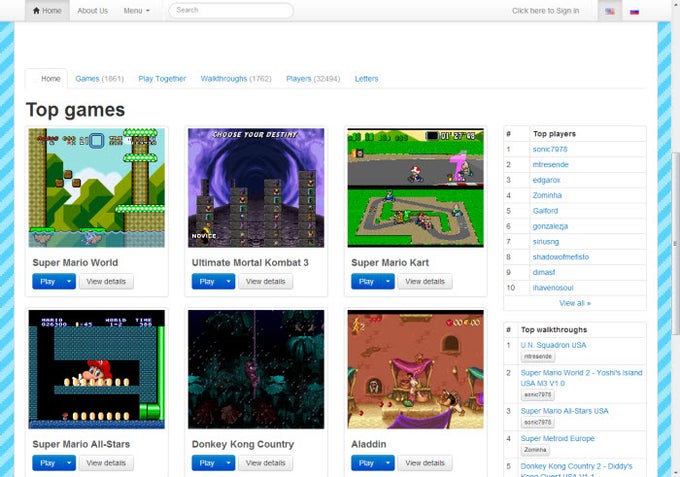Viewport: 680px width, 477px height.
Task: Click View all » under Top players
Action: tap(575, 303)
